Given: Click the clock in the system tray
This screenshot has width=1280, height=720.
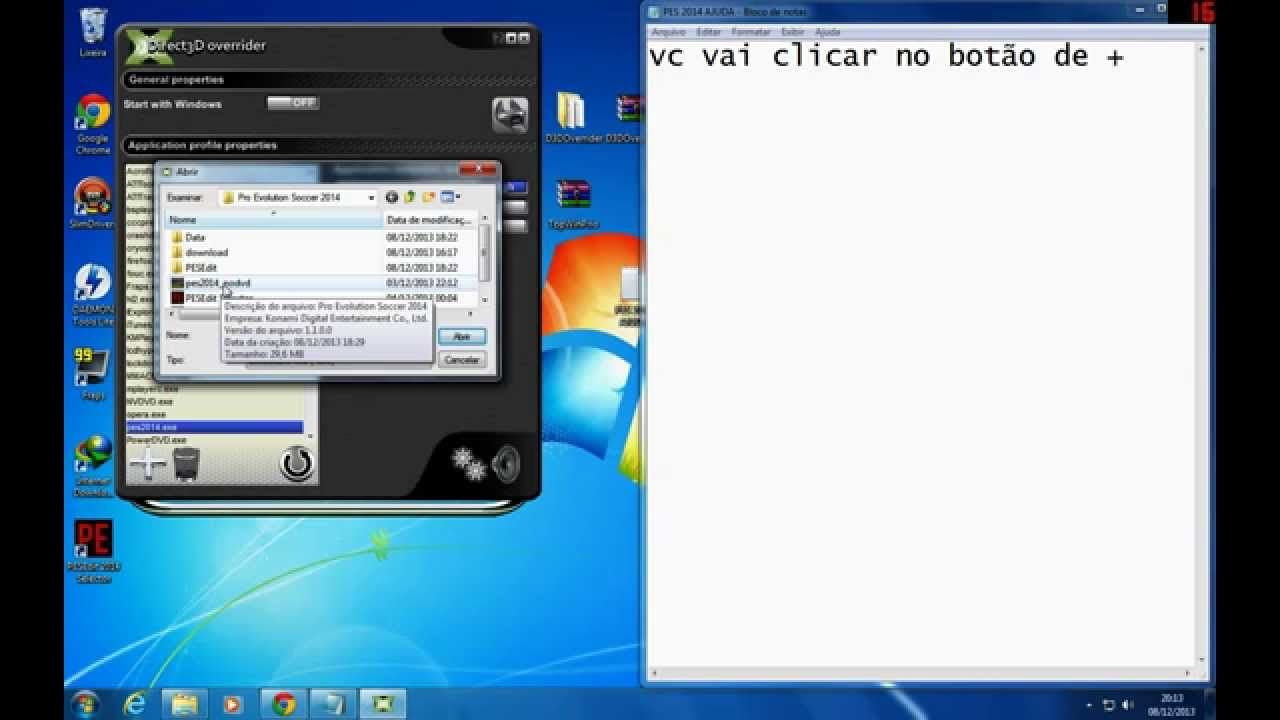Looking at the screenshot, I should (1172, 704).
